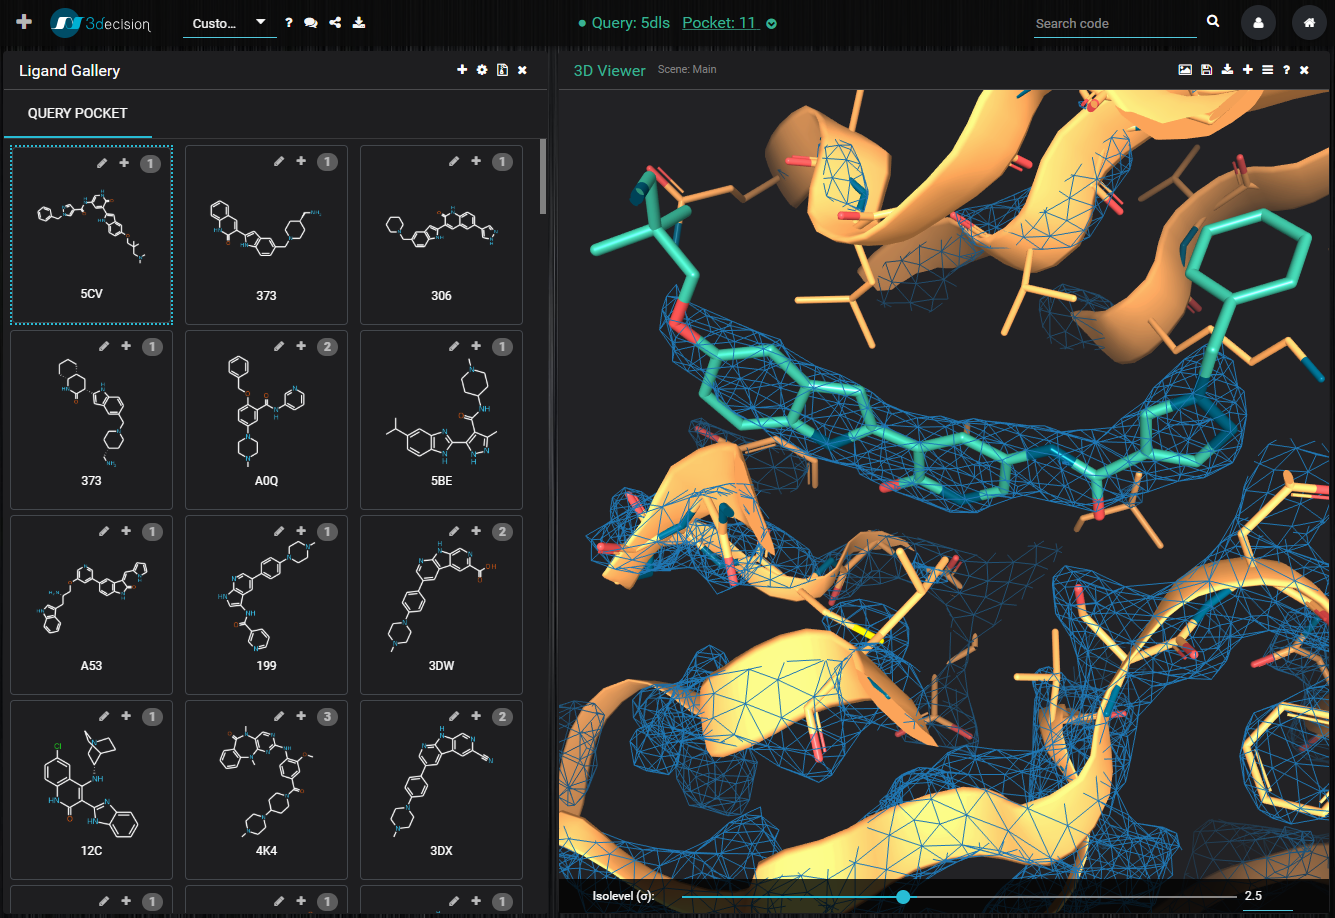Select the A0Q ligand structure thumbnail

coord(266,413)
